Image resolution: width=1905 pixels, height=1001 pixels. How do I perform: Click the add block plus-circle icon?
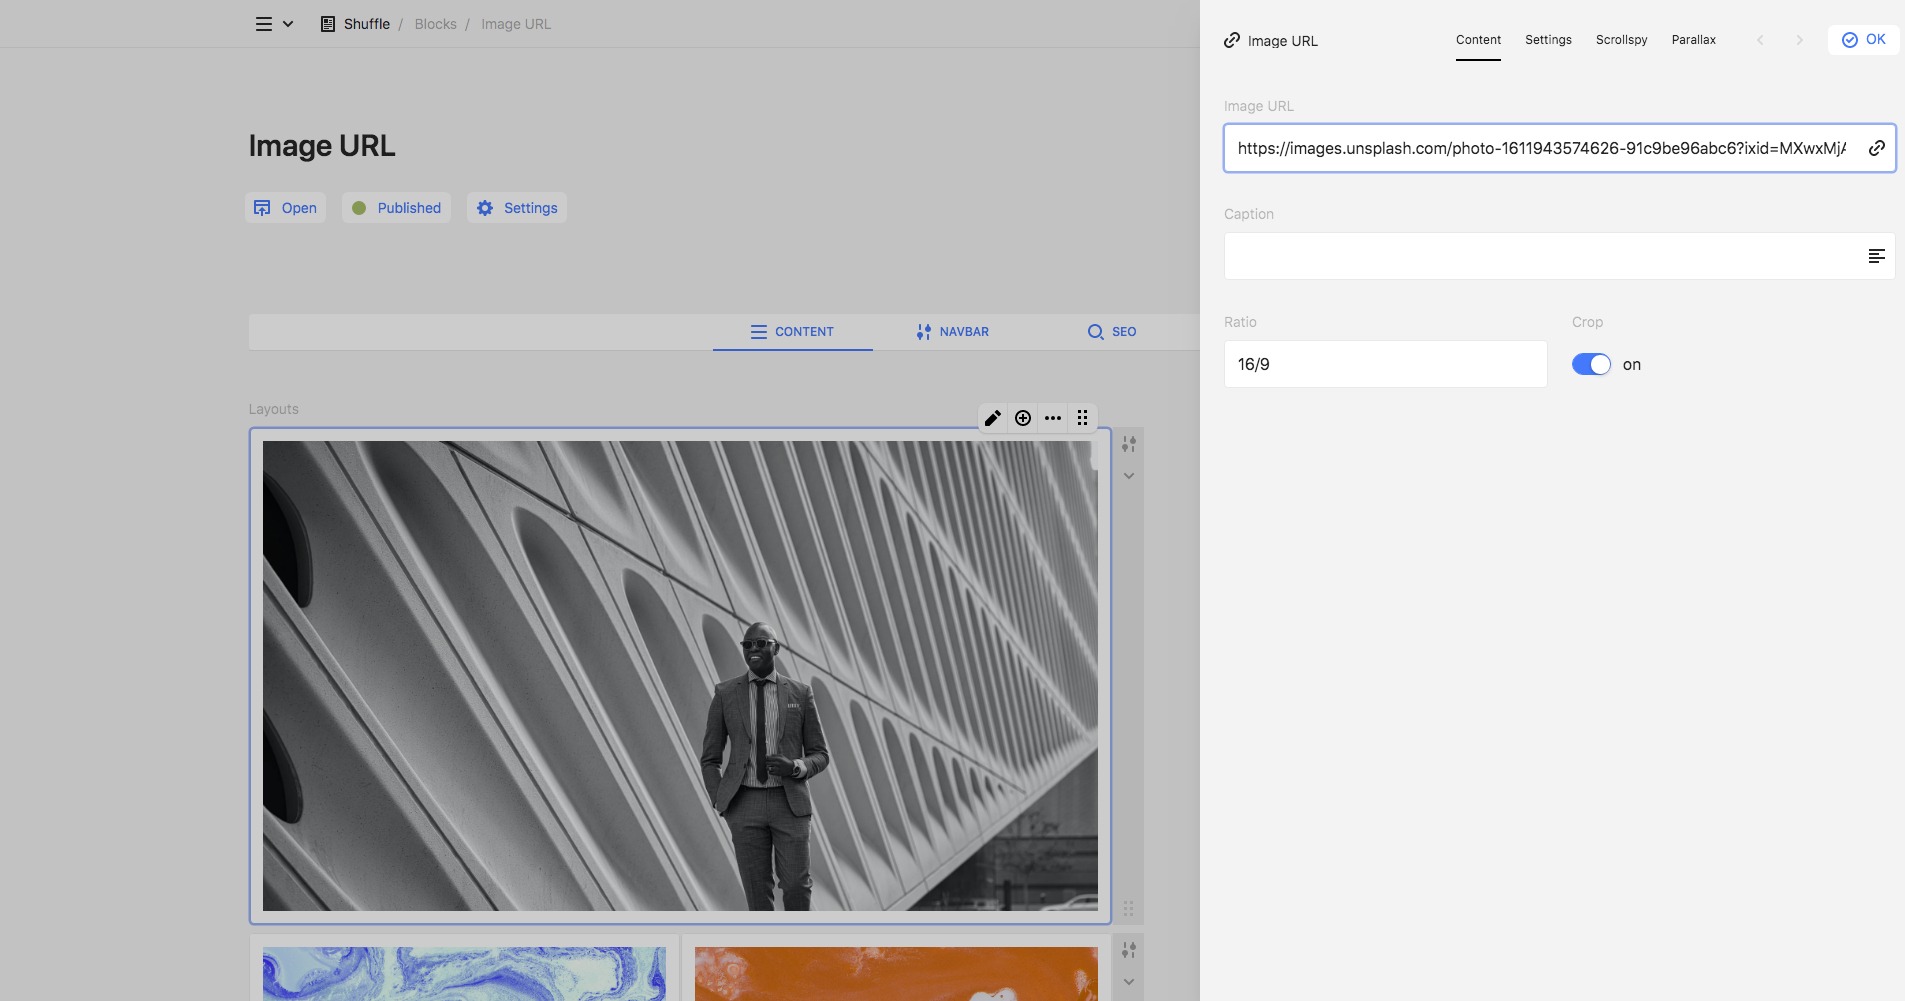pos(1023,418)
